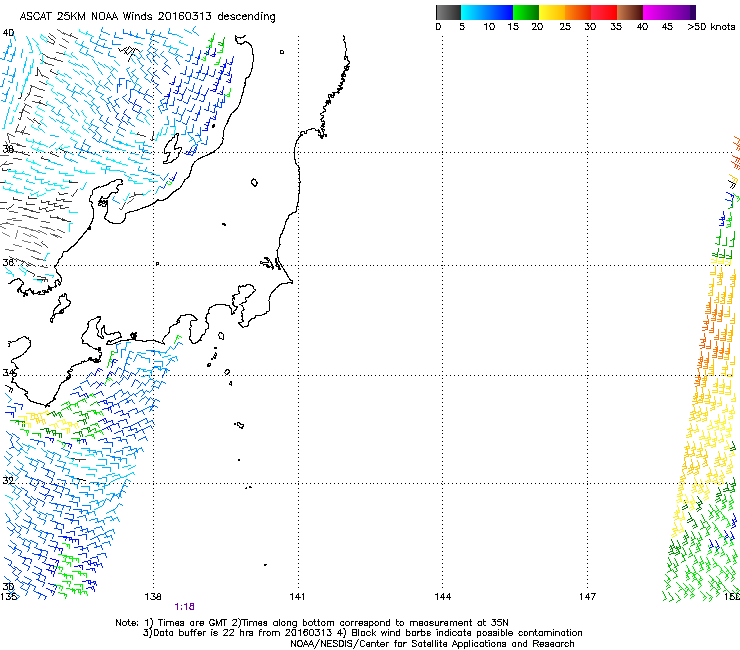Click the '20' label under the color bar
740x650 pixels.
click(537, 27)
